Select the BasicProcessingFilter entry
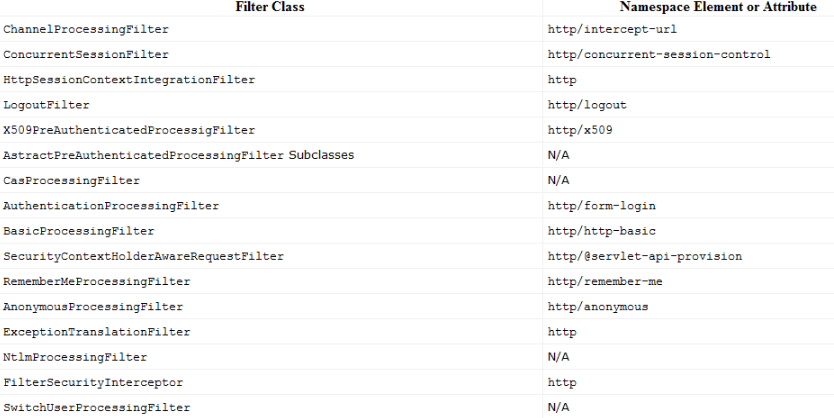This screenshot has height=418, width=834. click(78, 231)
